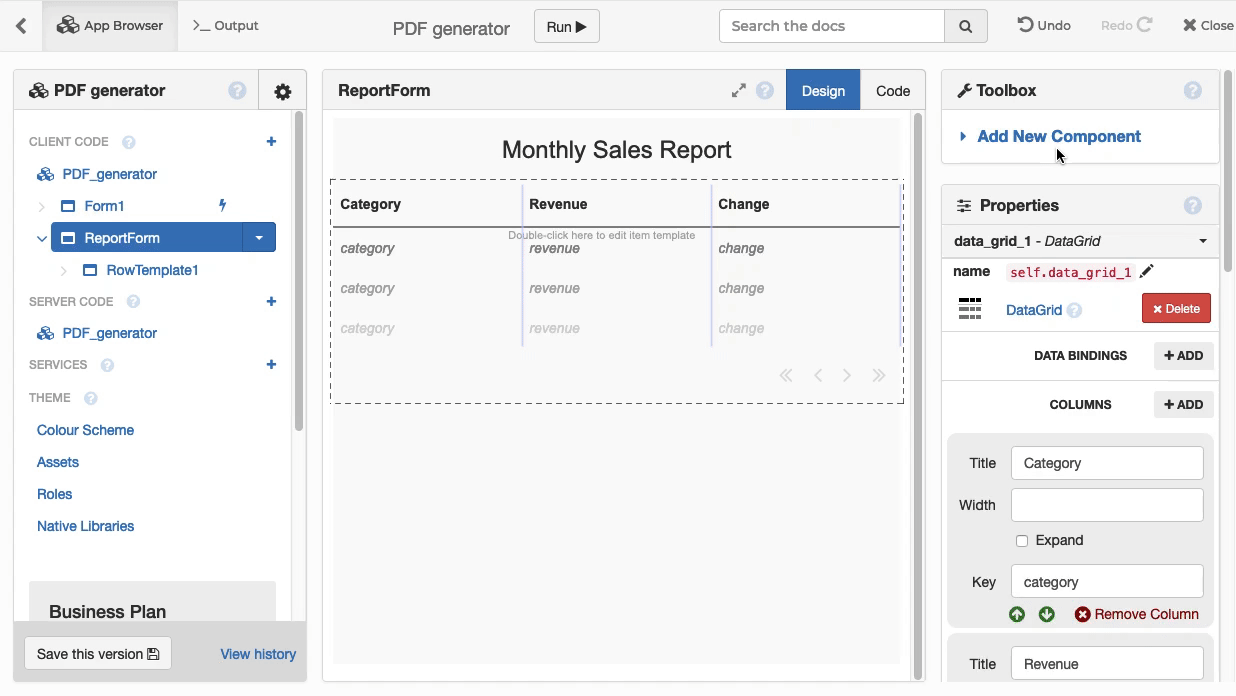Open the View history link
The width and height of the screenshot is (1236, 696).
[258, 654]
